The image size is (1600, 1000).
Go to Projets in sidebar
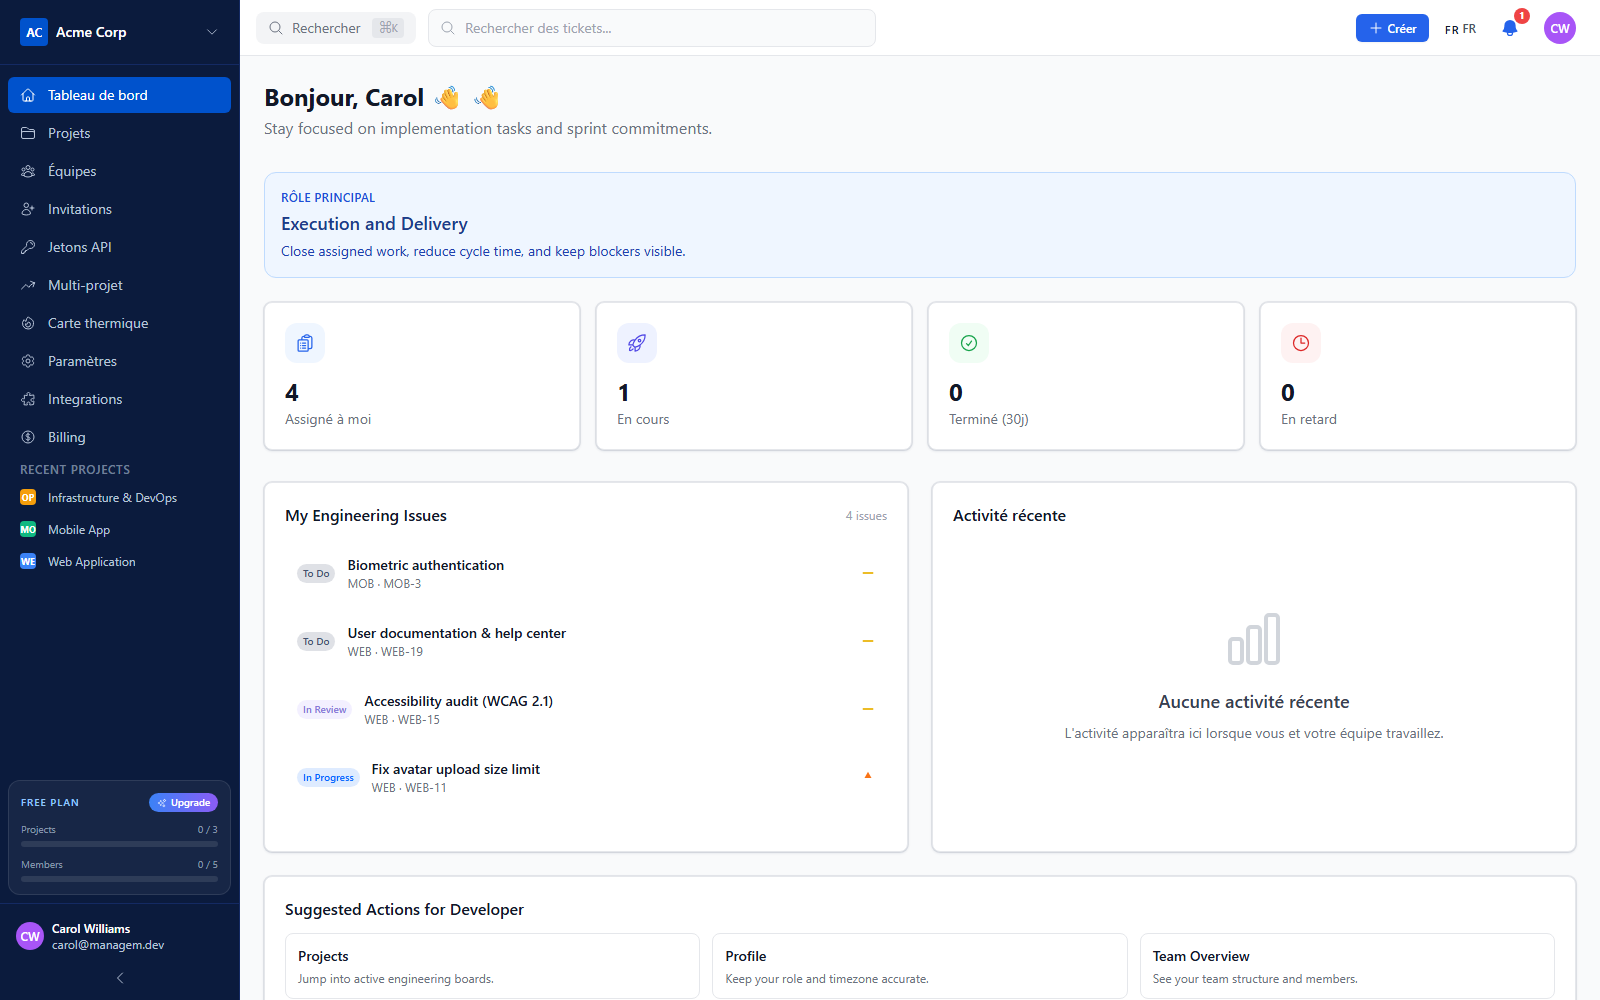[x=119, y=133]
